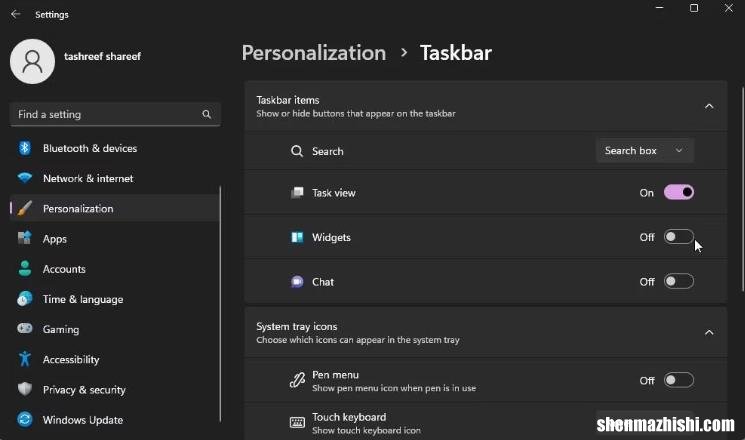The height and width of the screenshot is (440, 745).
Task: Click the Gaming controller icon
Action: (25, 328)
